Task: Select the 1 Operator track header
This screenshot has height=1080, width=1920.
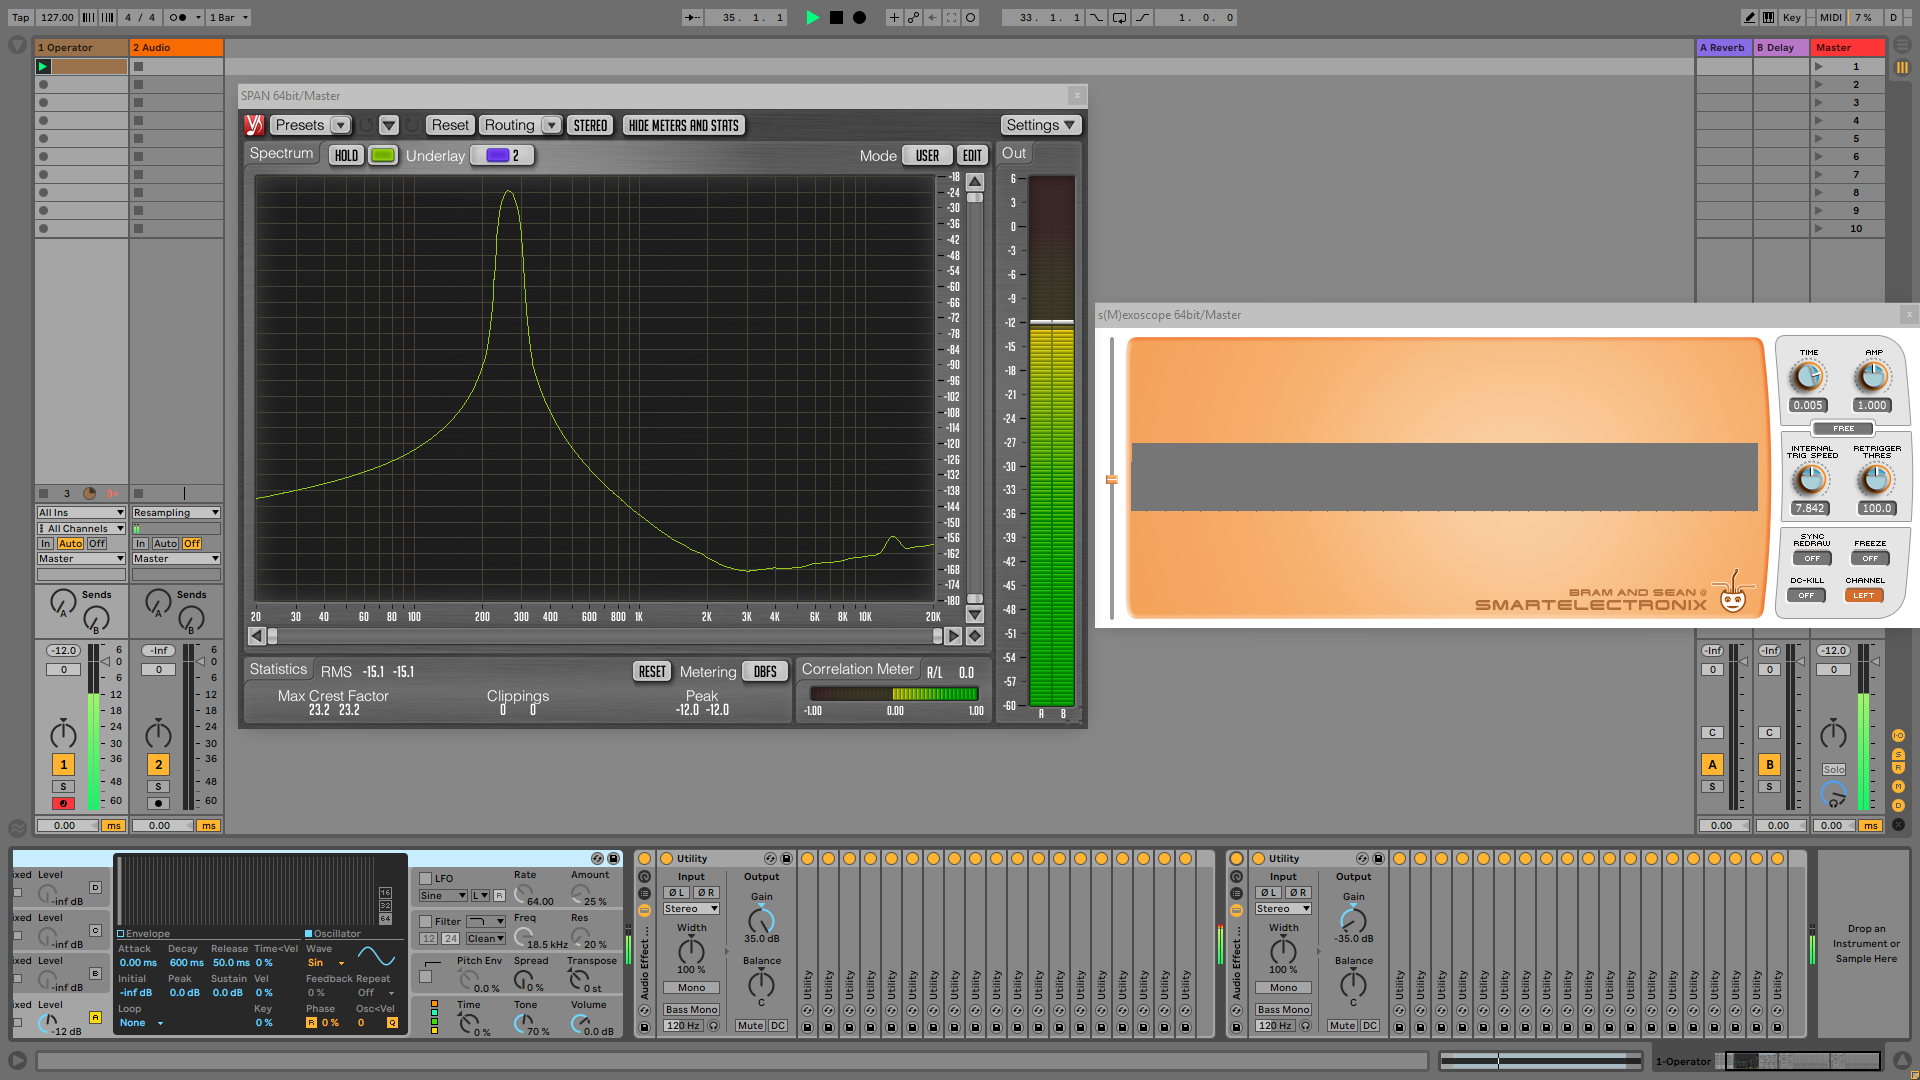Action: tap(81, 47)
